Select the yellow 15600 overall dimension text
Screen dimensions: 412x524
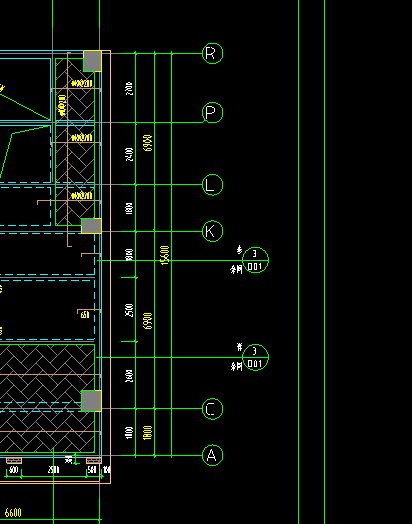(x=165, y=256)
